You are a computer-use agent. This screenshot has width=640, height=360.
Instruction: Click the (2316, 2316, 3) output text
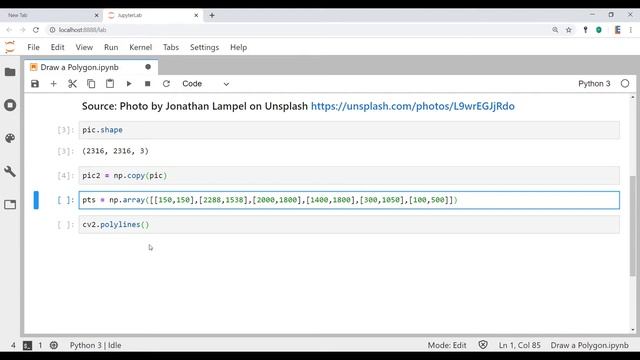point(116,151)
